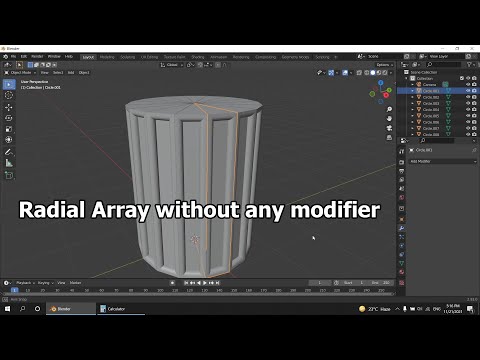This screenshot has height=360, width=480.
Task: Expand the Camera tree row
Action: 412,84
